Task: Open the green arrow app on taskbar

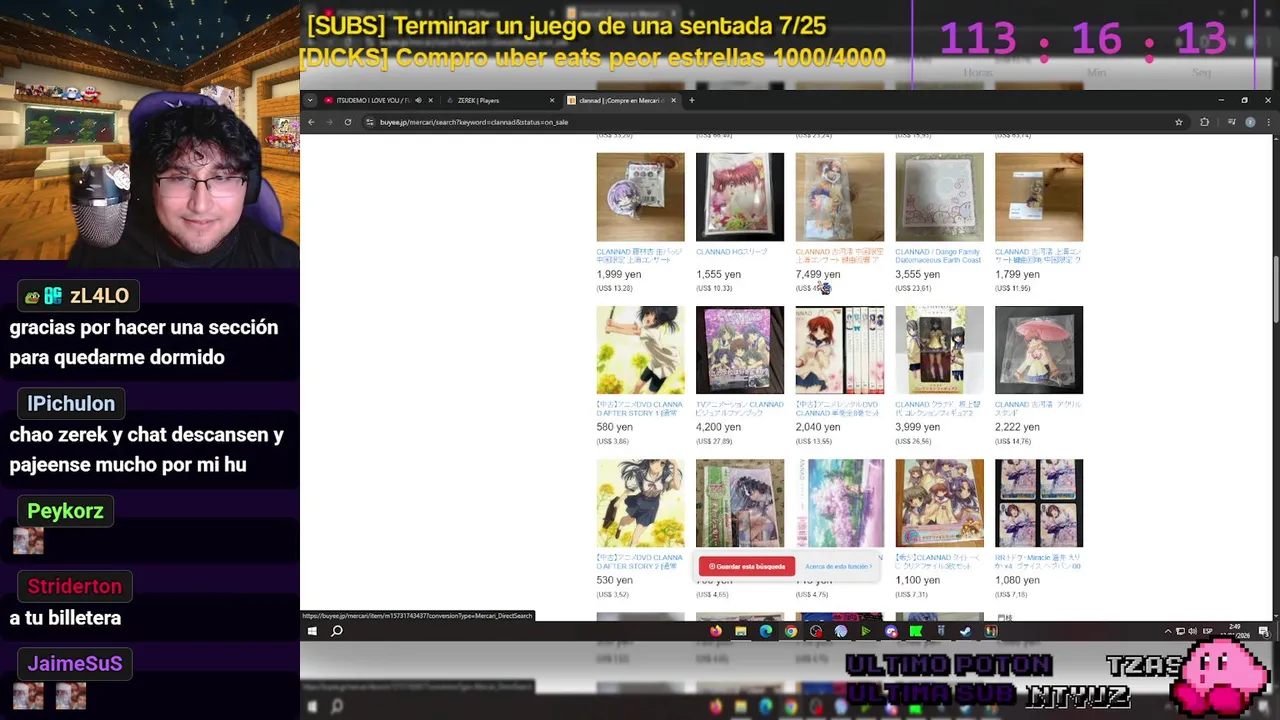Action: pyautogui.click(x=866, y=631)
